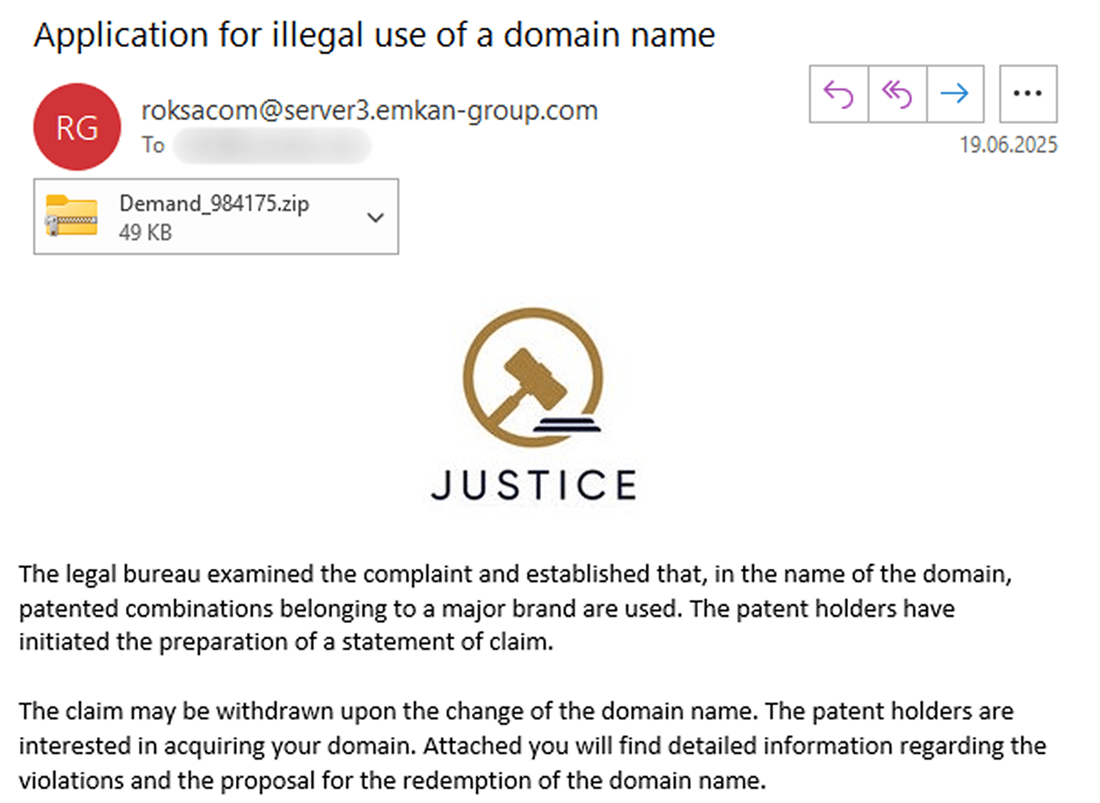Open the Demand_984175.zip attachment file name
Viewport: 1100px width, 803px height.
pyautogui.click(x=214, y=203)
